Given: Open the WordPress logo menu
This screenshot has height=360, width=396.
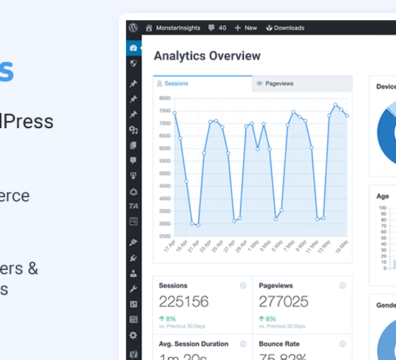Looking at the screenshot, I should coord(133,28).
